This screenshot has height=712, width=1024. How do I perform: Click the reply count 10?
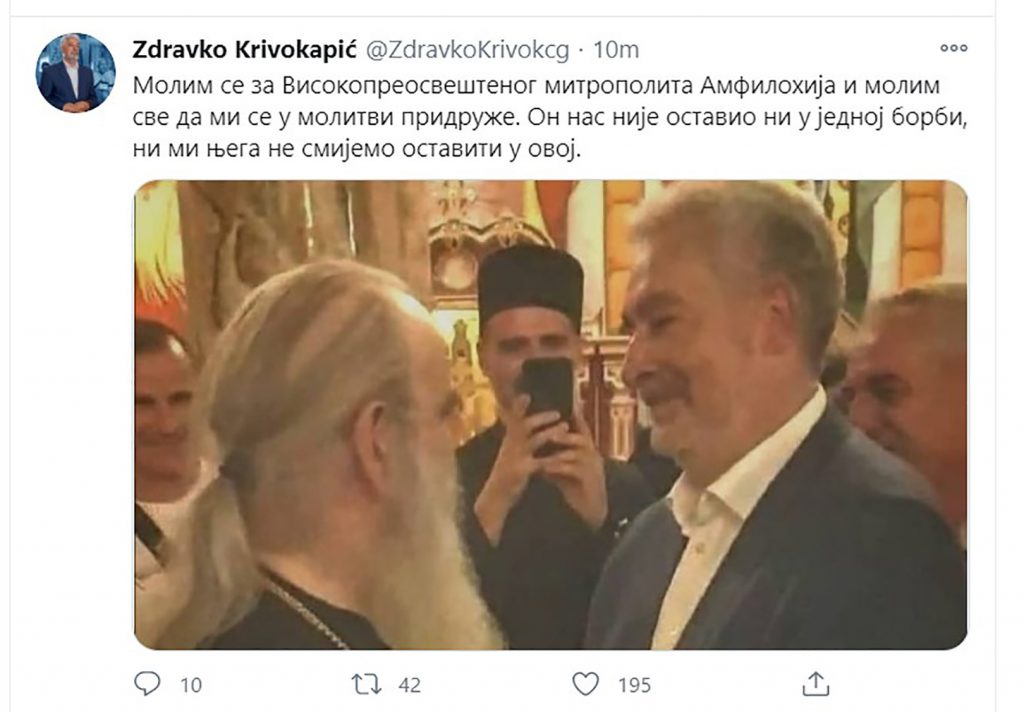(191, 685)
